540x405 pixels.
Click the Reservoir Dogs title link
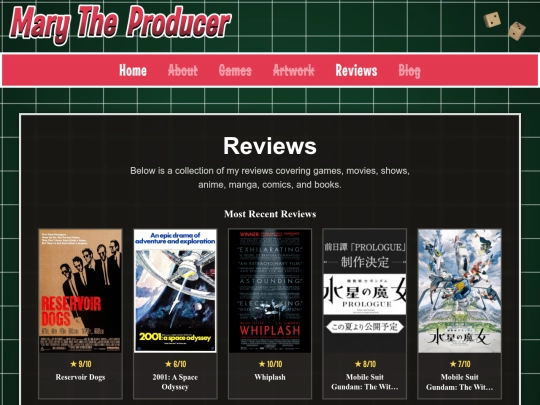[x=80, y=377]
